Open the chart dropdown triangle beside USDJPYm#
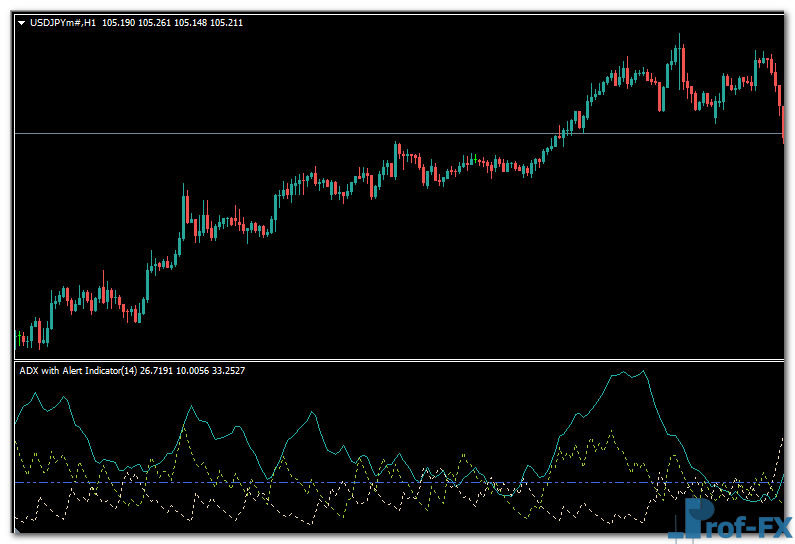The image size is (795, 544). pos(22,22)
